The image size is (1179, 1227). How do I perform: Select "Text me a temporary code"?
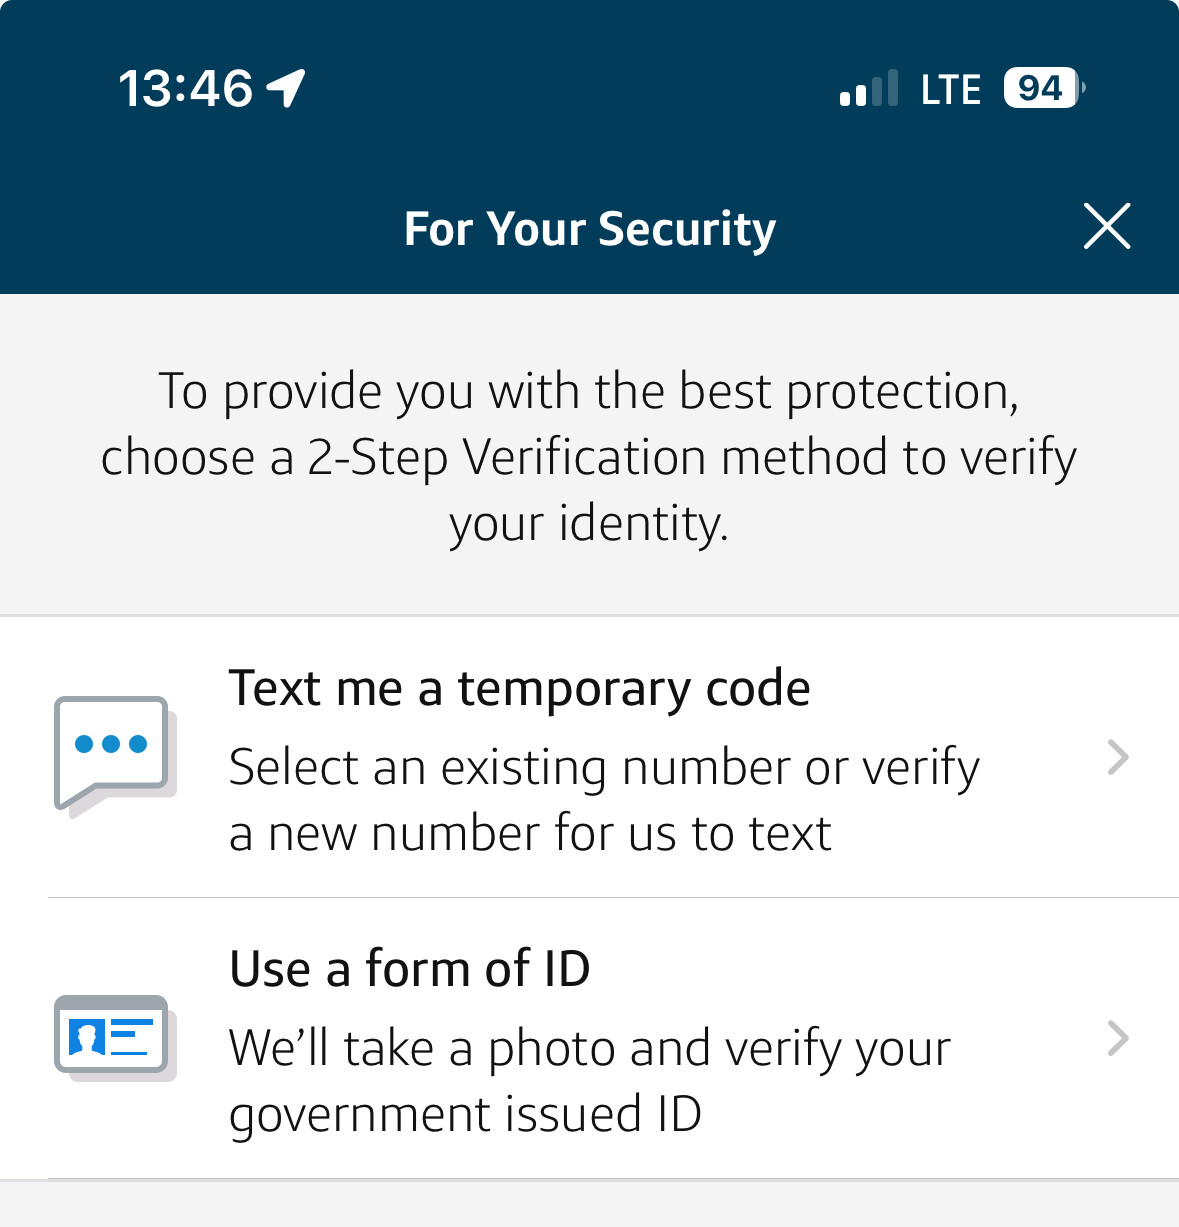coord(519,689)
